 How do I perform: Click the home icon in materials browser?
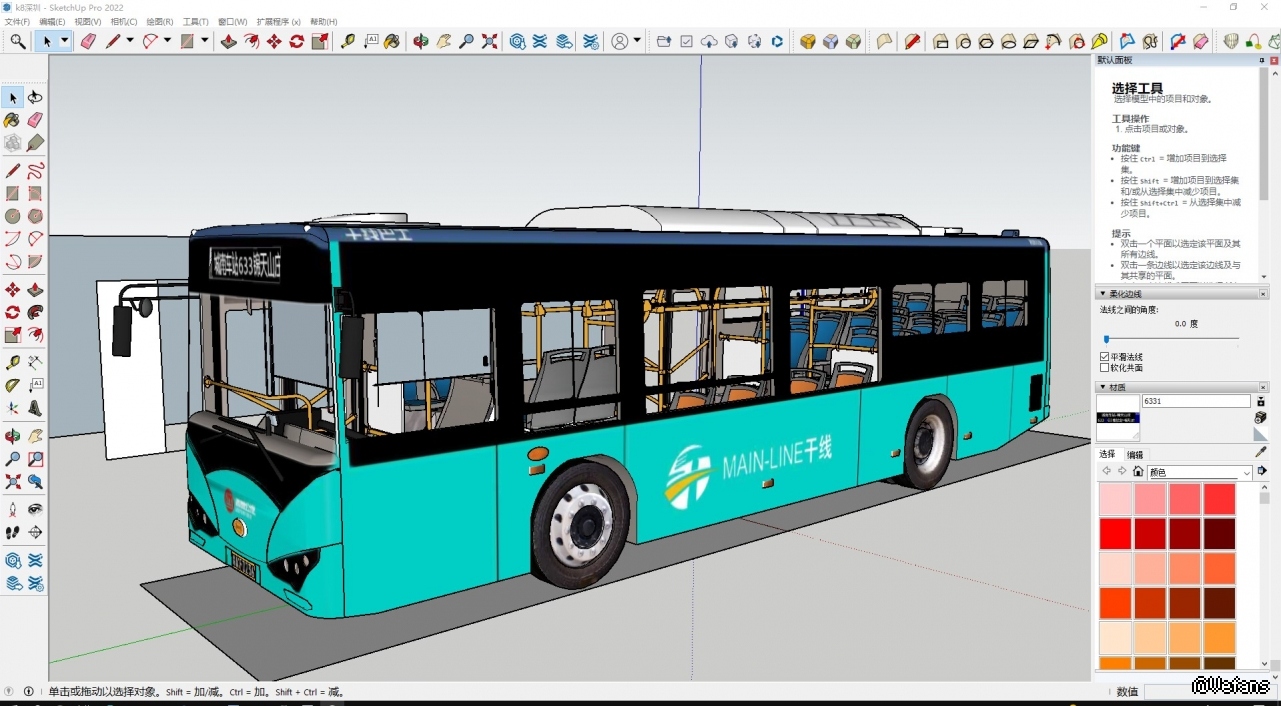pyautogui.click(x=1138, y=472)
